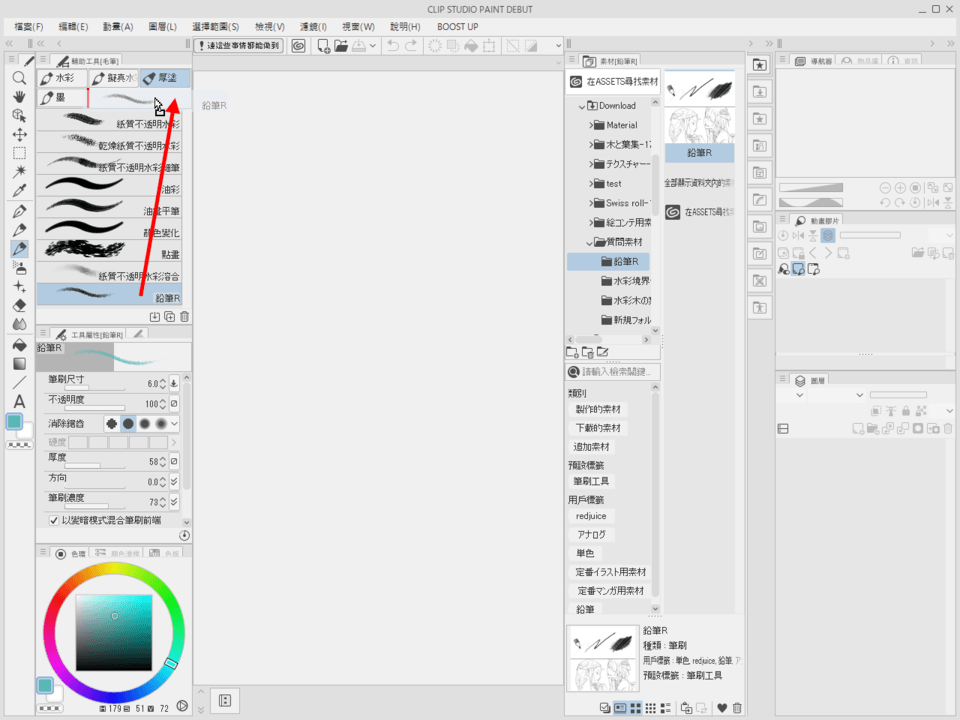Select the Fill bucket tool
The width and height of the screenshot is (960, 720).
[19, 344]
